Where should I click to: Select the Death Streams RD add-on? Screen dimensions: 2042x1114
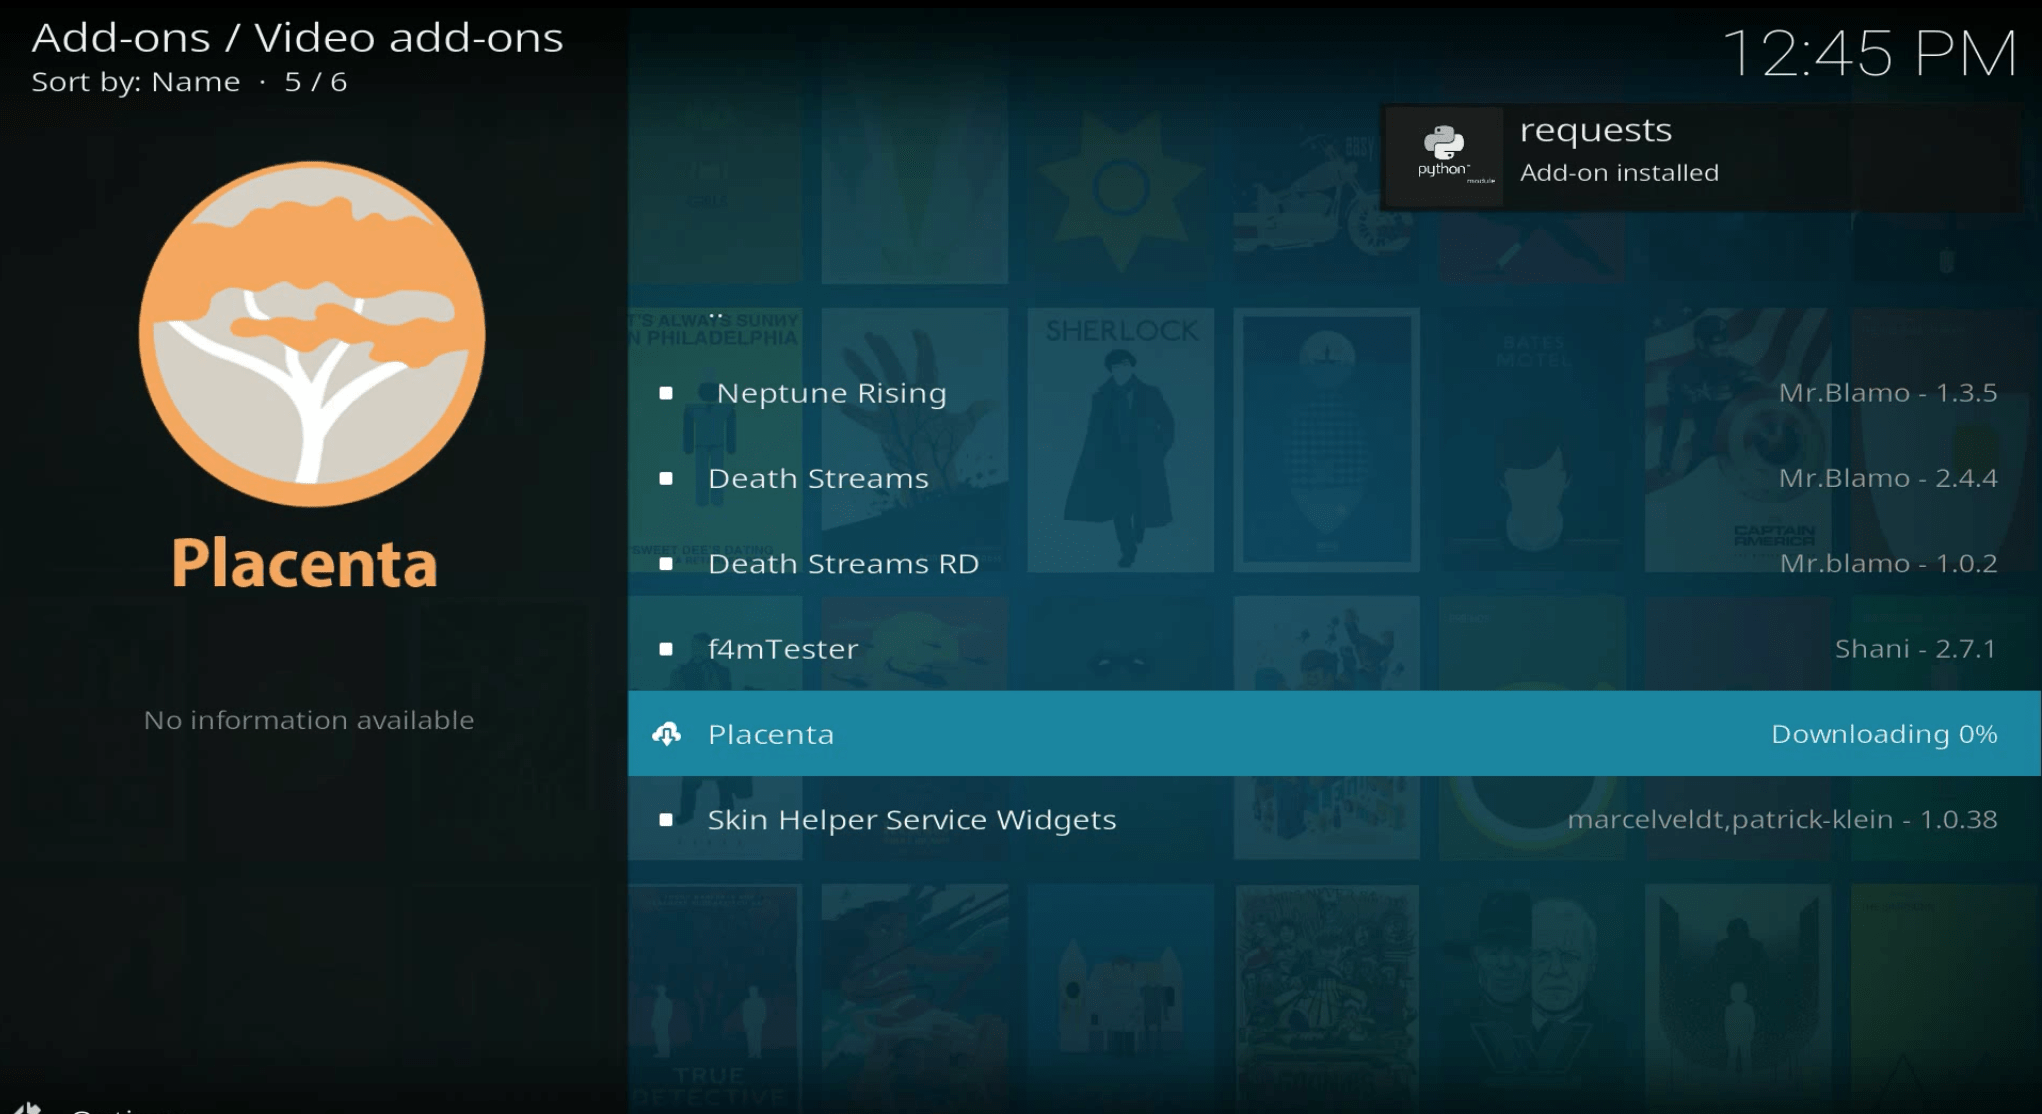(1334, 563)
